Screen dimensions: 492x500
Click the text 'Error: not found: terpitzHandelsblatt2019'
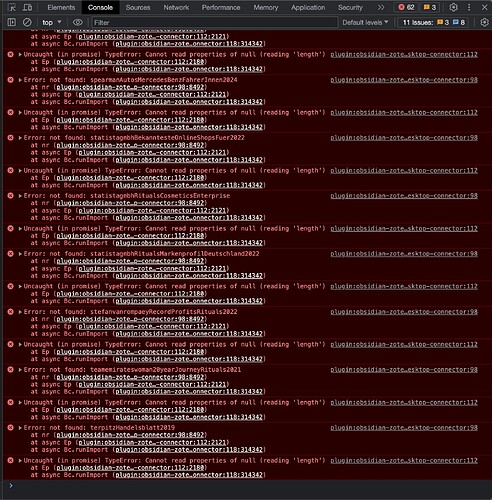coord(99,428)
